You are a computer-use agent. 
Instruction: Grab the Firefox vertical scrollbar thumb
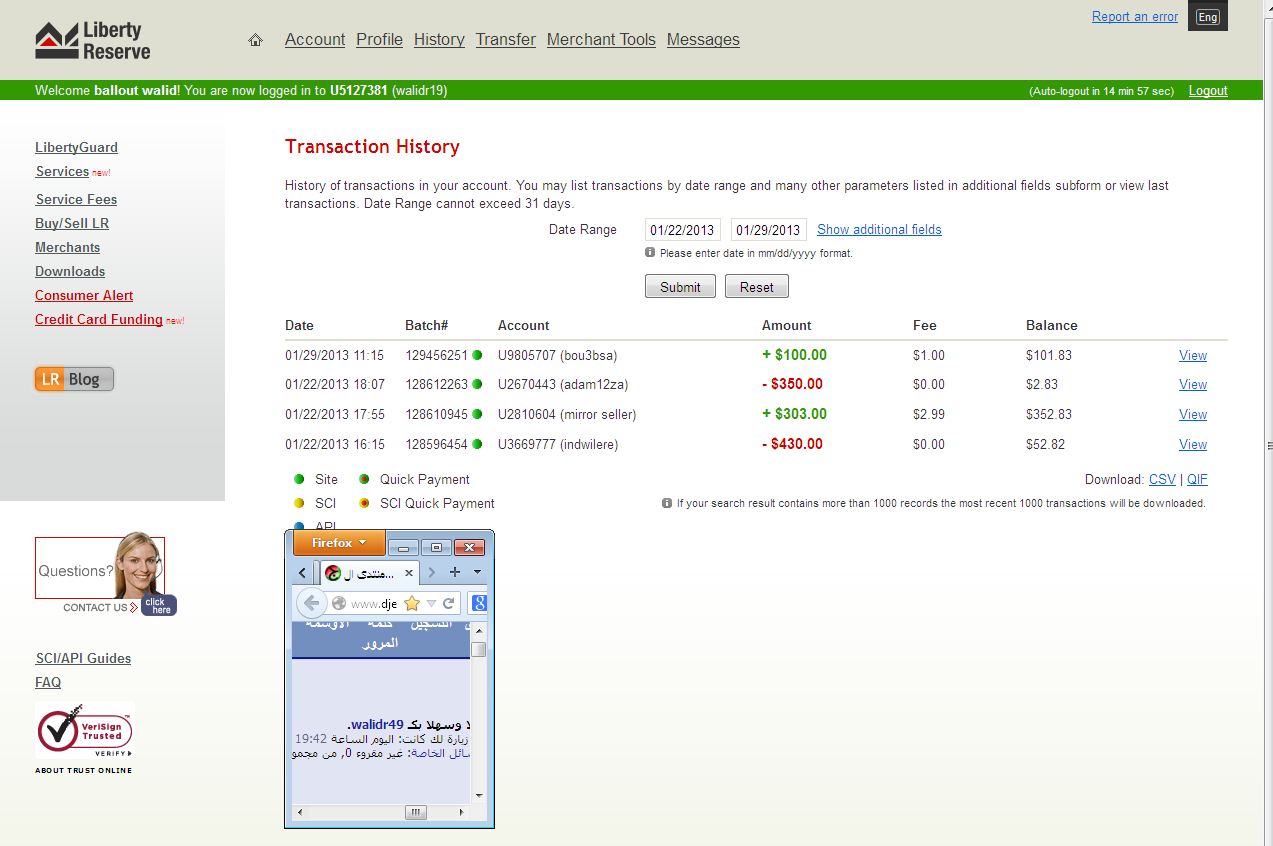(x=479, y=650)
